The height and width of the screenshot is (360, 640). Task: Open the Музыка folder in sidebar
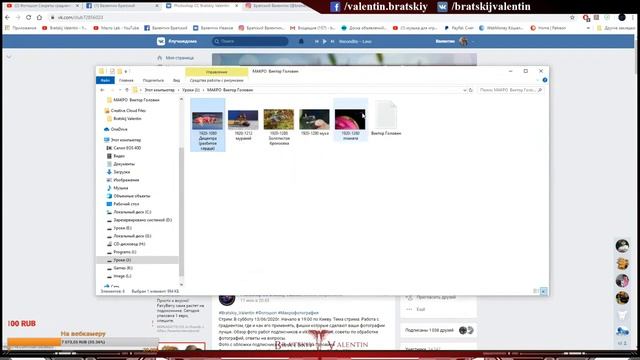pos(120,188)
